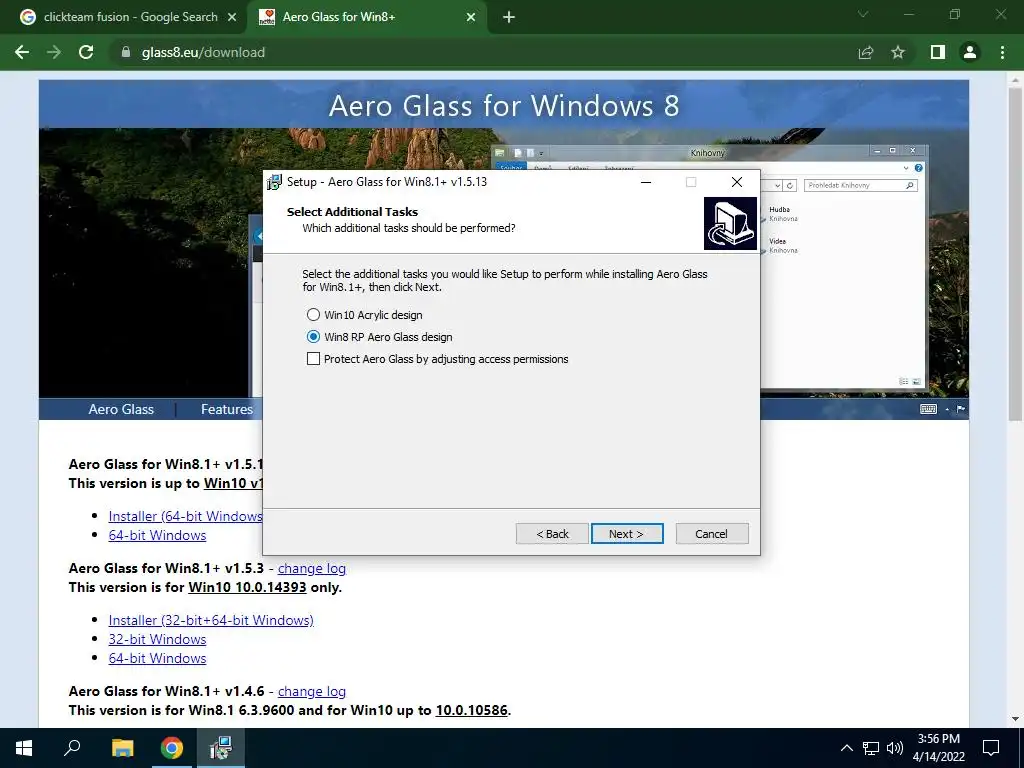Click the scrollbar up arrow
The image size is (1024, 768).
pos(1015,78)
